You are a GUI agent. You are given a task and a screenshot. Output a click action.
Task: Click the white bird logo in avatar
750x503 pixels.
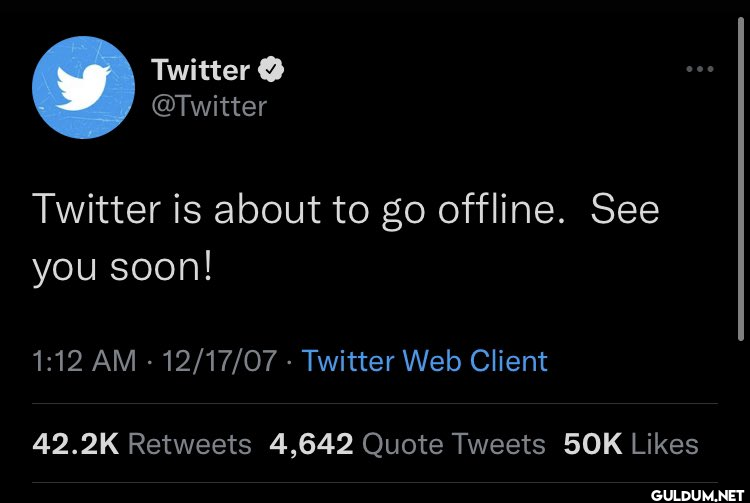point(83,87)
